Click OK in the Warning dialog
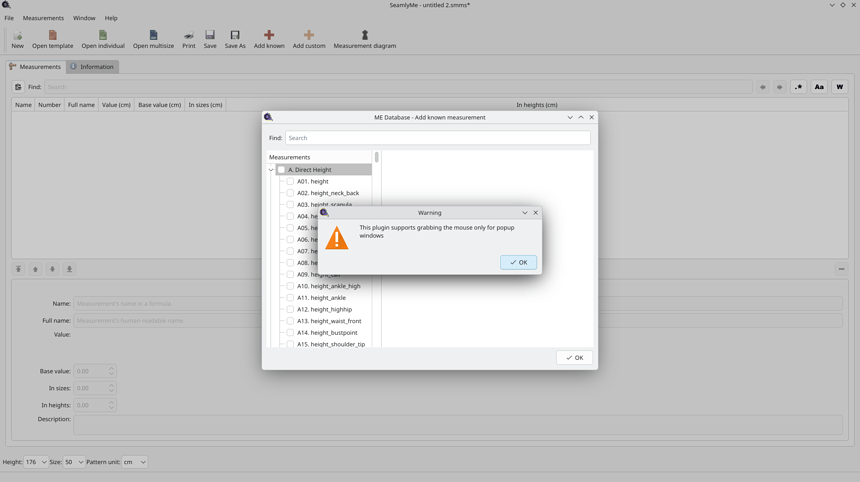Screen dimensions: 860x482 coord(518,262)
